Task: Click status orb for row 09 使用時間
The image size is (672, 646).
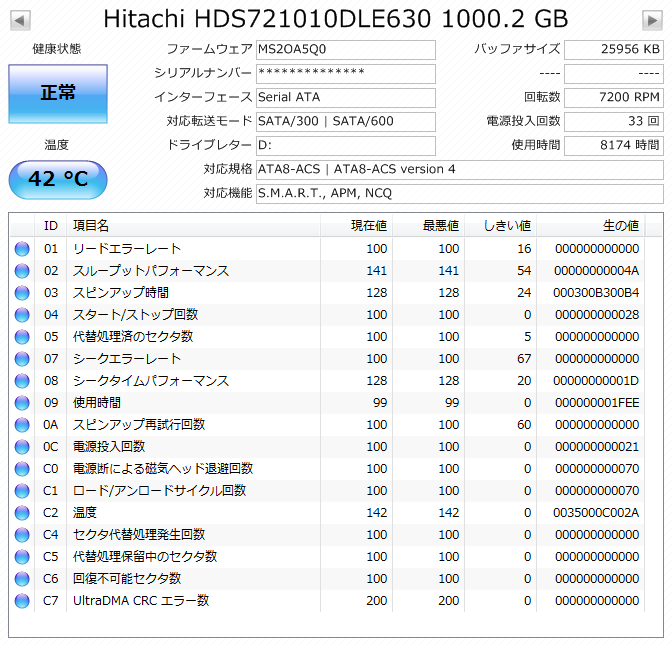Action: pyautogui.click(x=22, y=403)
